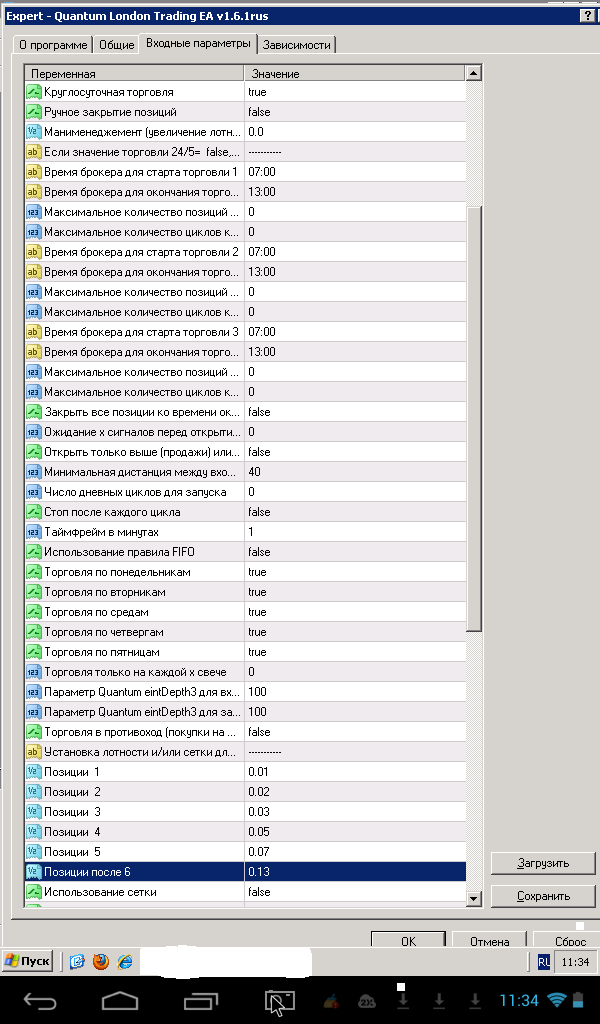Open Firefox from the quick launch bar
Image resolution: width=600 pixels, height=1024 pixels.
pyautogui.click(x=101, y=961)
